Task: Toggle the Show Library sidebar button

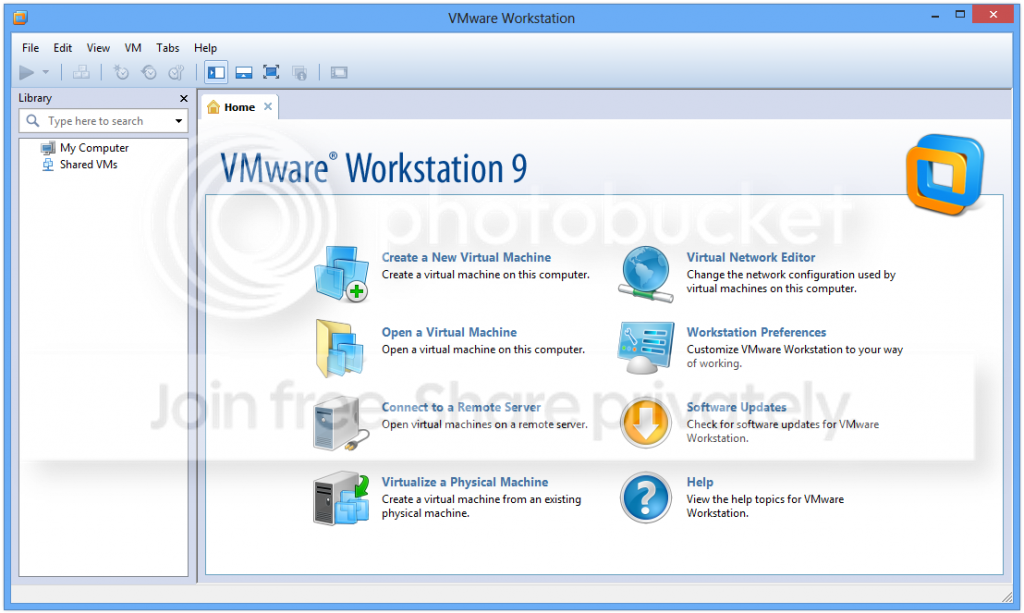Action: (216, 72)
